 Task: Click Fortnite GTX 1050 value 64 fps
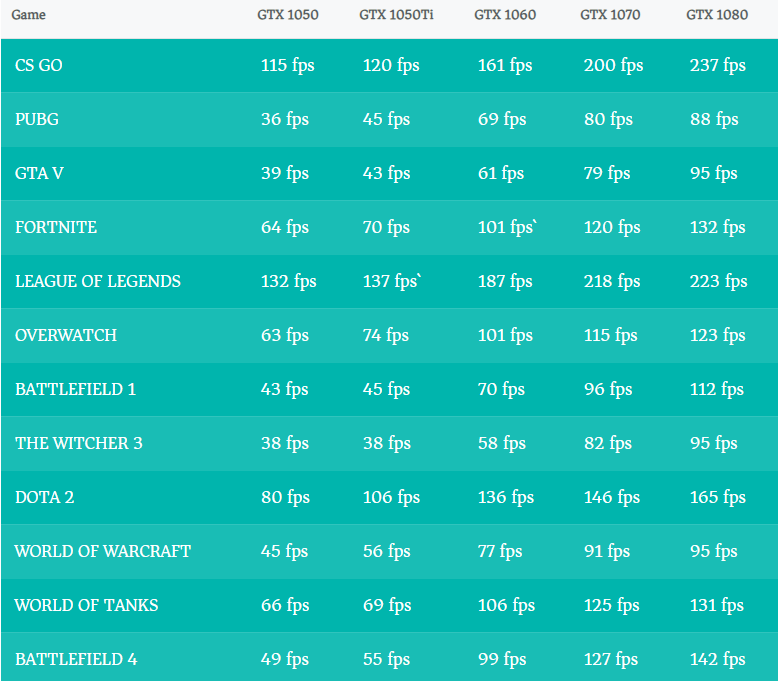tap(285, 228)
